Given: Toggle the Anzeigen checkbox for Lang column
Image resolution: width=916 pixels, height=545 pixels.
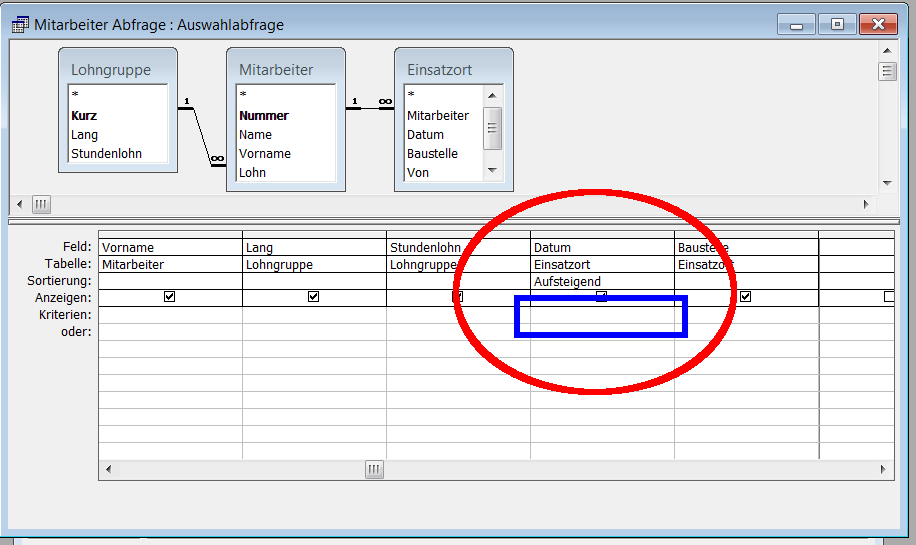Looking at the screenshot, I should (x=313, y=297).
